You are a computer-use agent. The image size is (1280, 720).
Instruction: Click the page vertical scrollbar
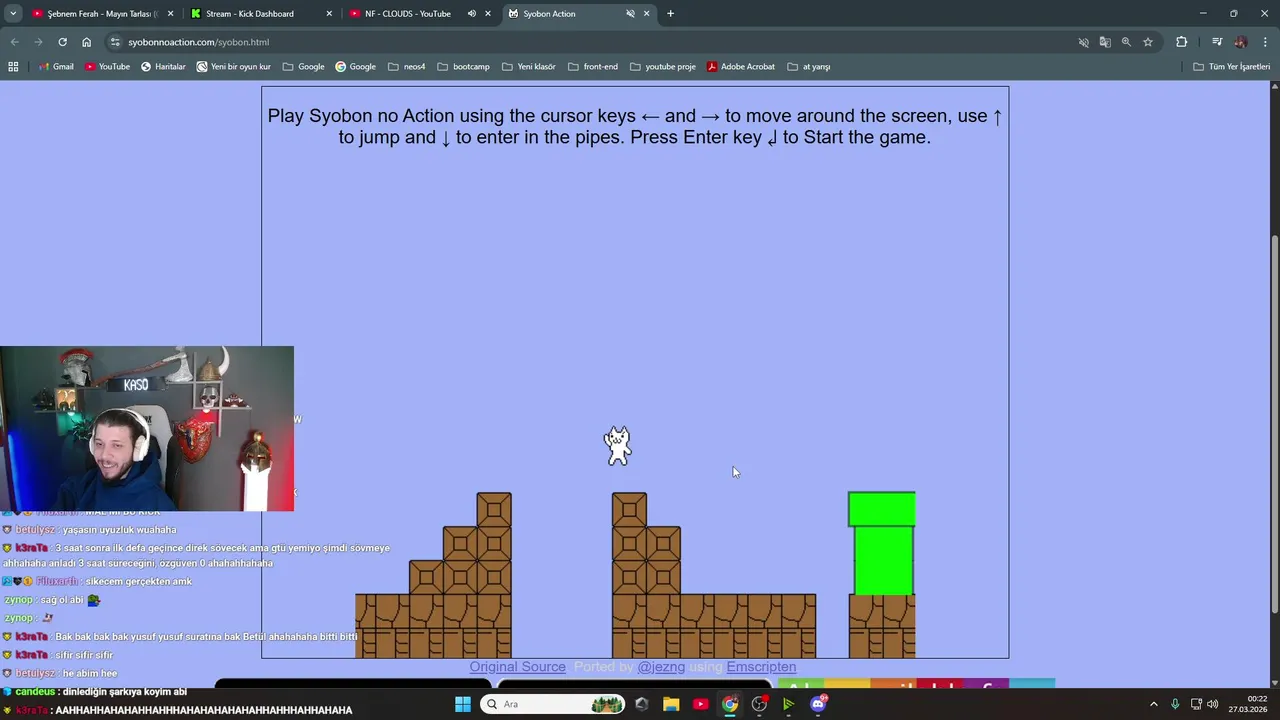(1274, 425)
